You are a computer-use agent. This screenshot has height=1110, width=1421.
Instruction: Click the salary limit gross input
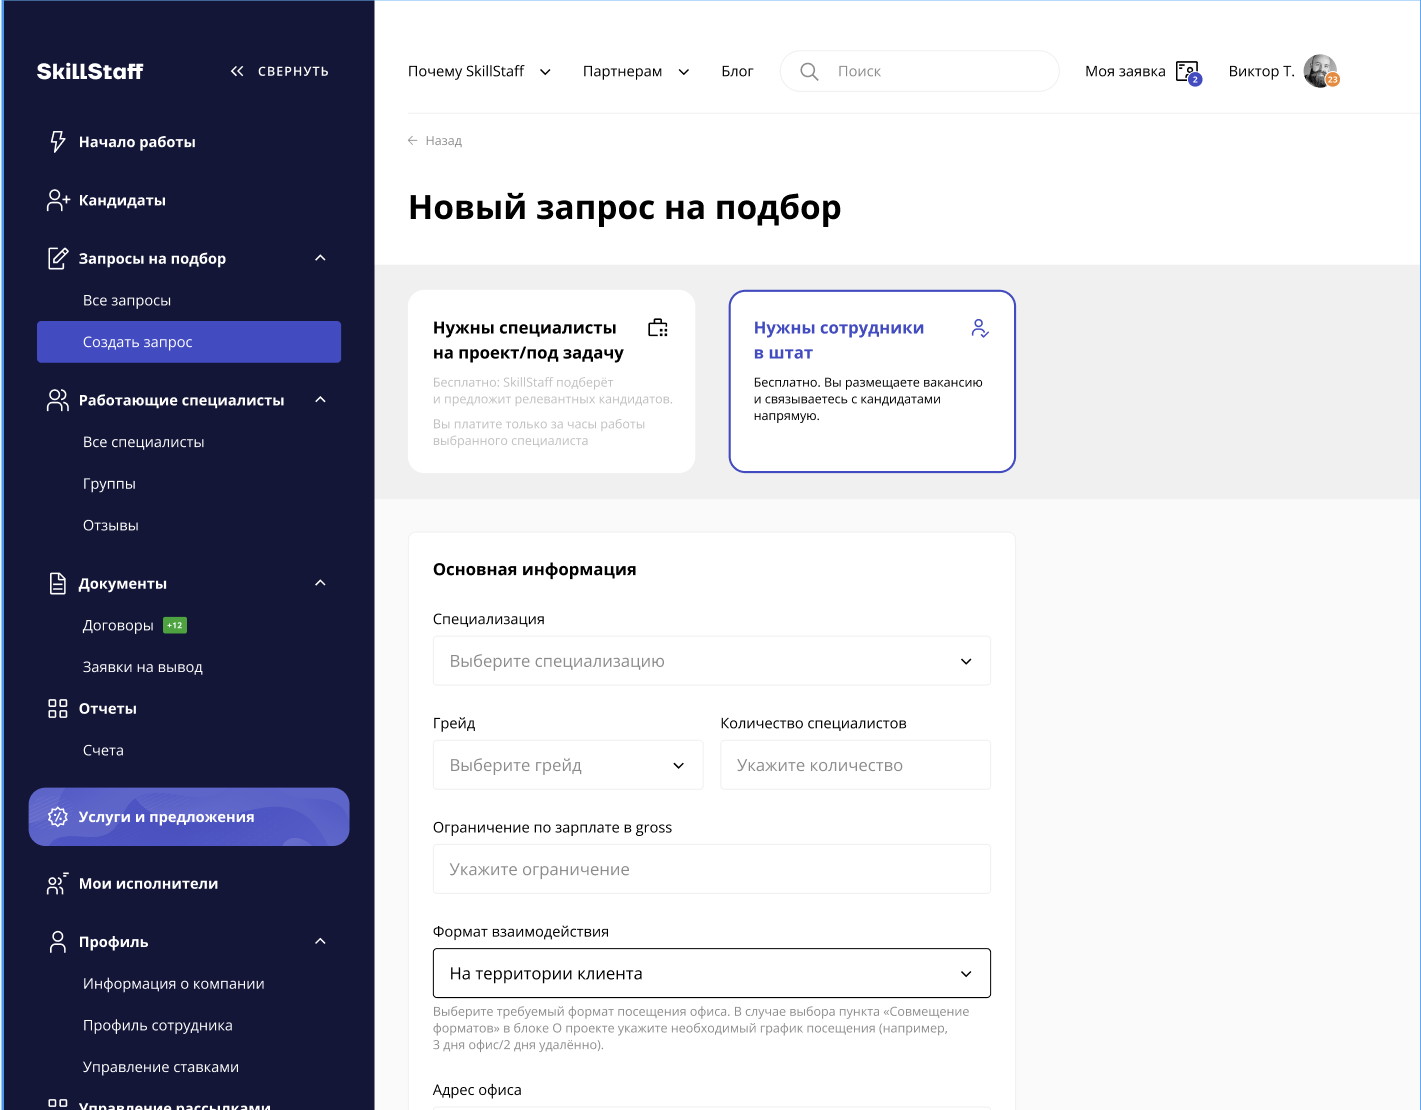712,869
